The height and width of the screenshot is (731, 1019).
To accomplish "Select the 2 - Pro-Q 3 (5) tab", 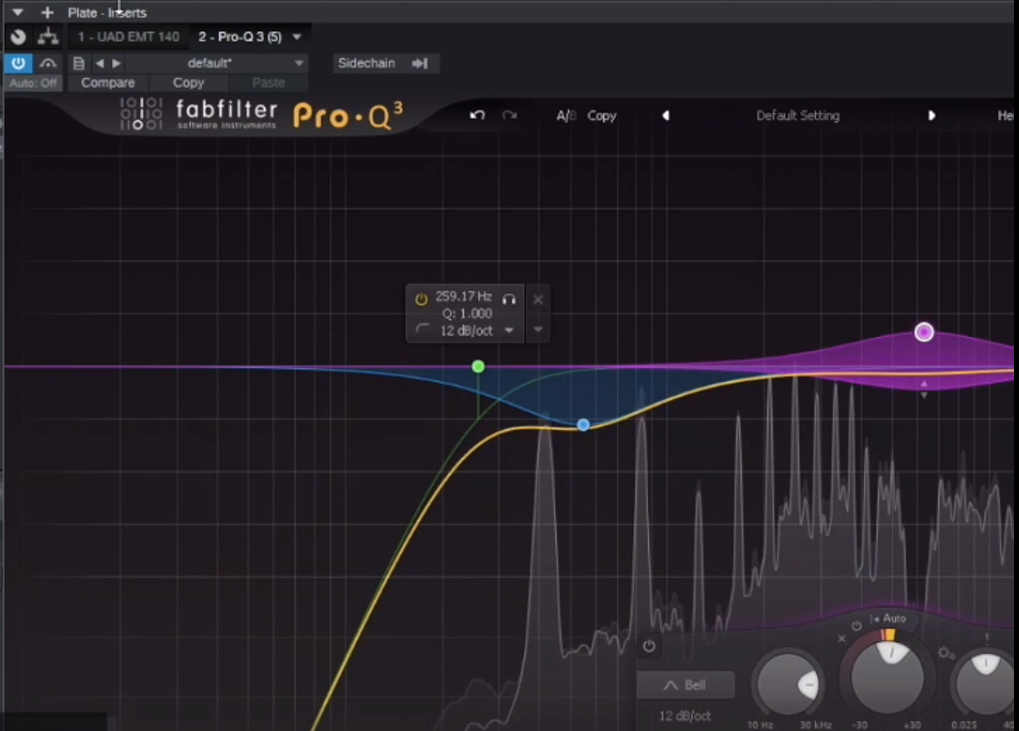I will click(240, 37).
